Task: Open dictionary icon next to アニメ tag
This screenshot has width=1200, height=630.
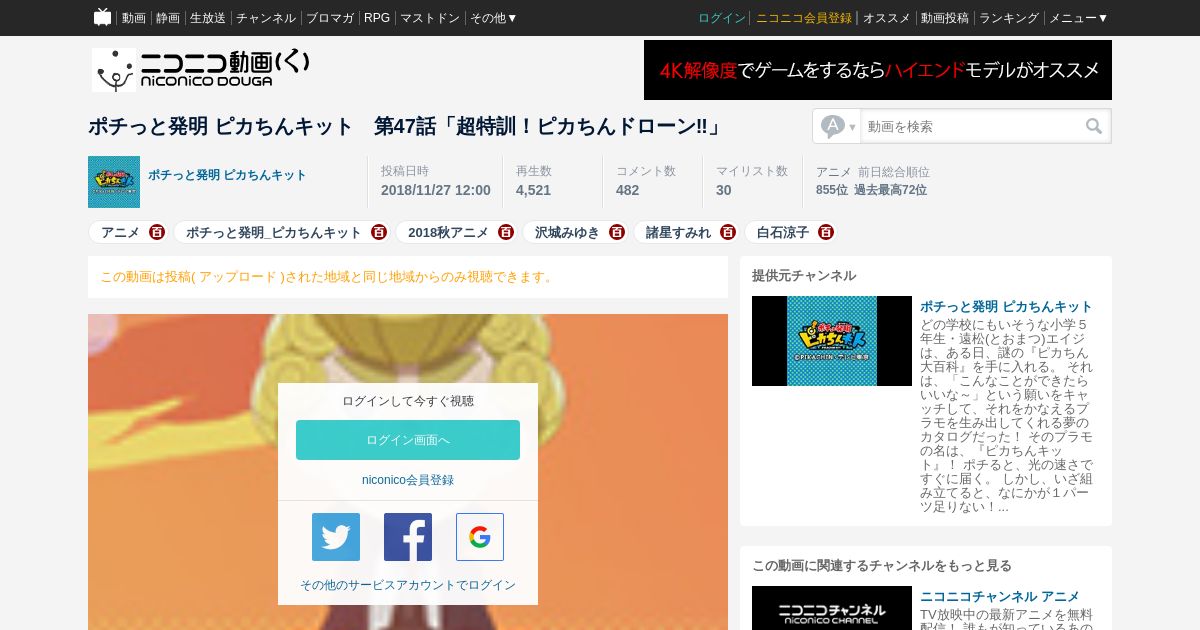Action: pyautogui.click(x=157, y=232)
